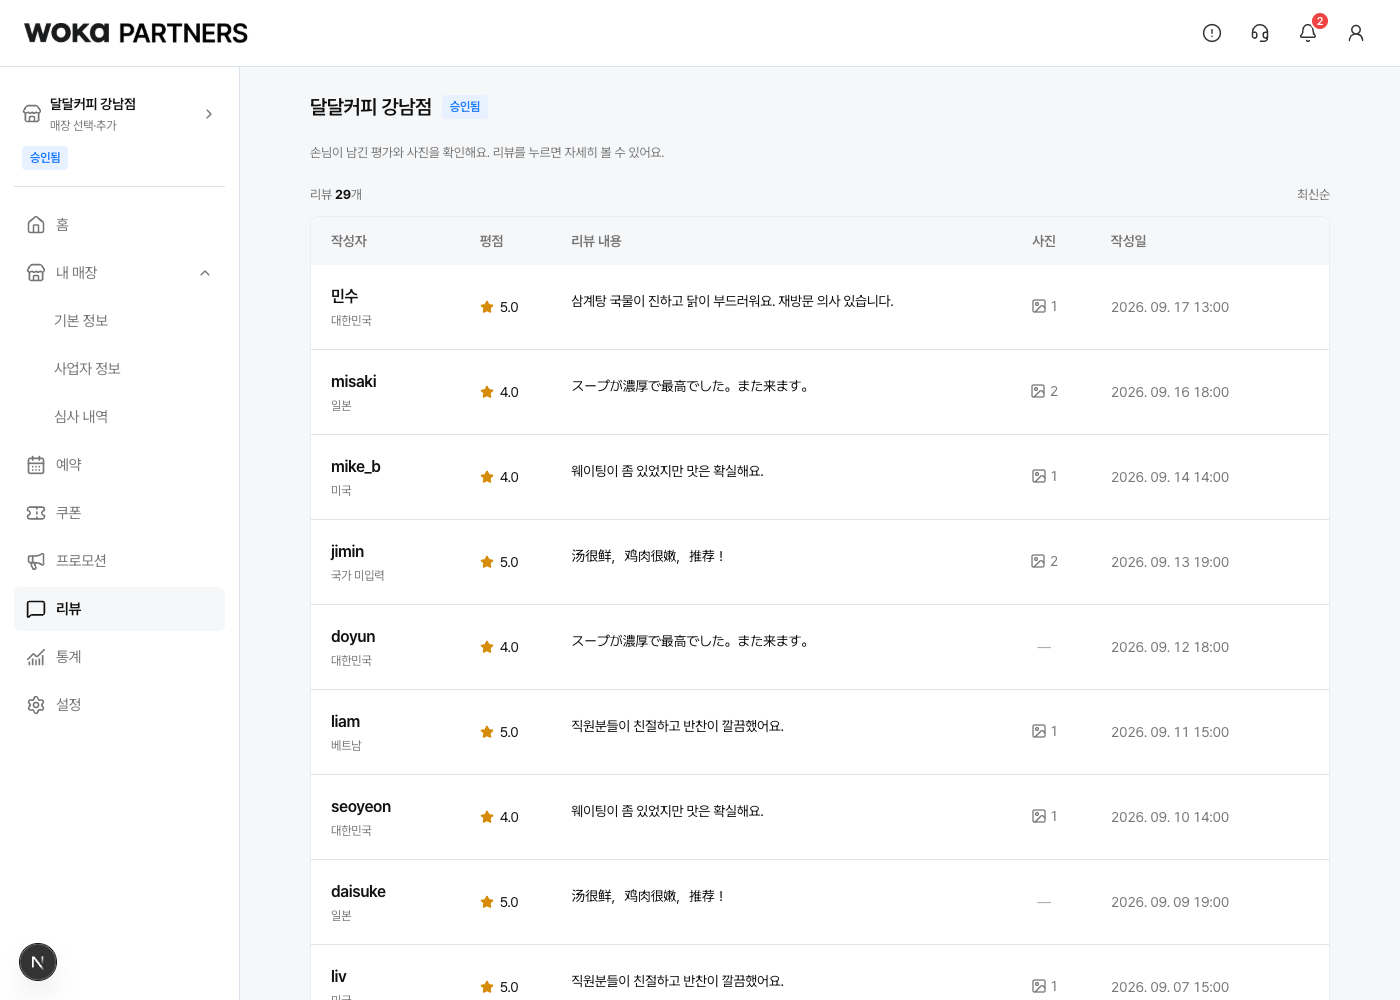Viewport: 1400px width, 1000px height.
Task: Open 예약 in the sidebar
Action: (119, 465)
